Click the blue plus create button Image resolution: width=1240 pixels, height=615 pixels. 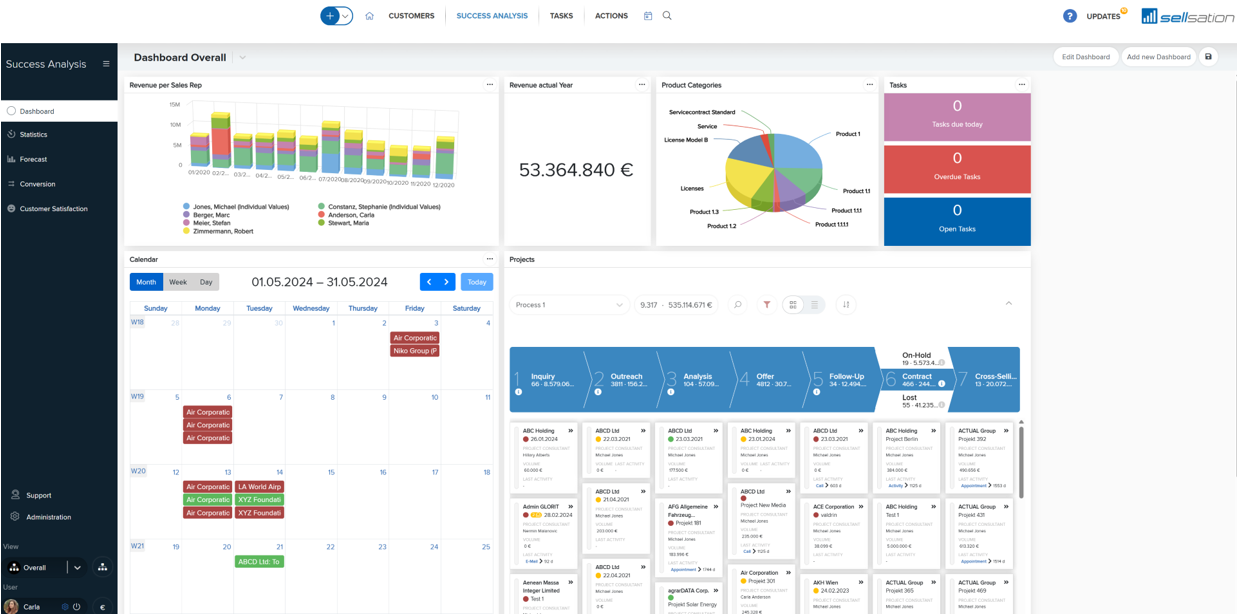[330, 16]
